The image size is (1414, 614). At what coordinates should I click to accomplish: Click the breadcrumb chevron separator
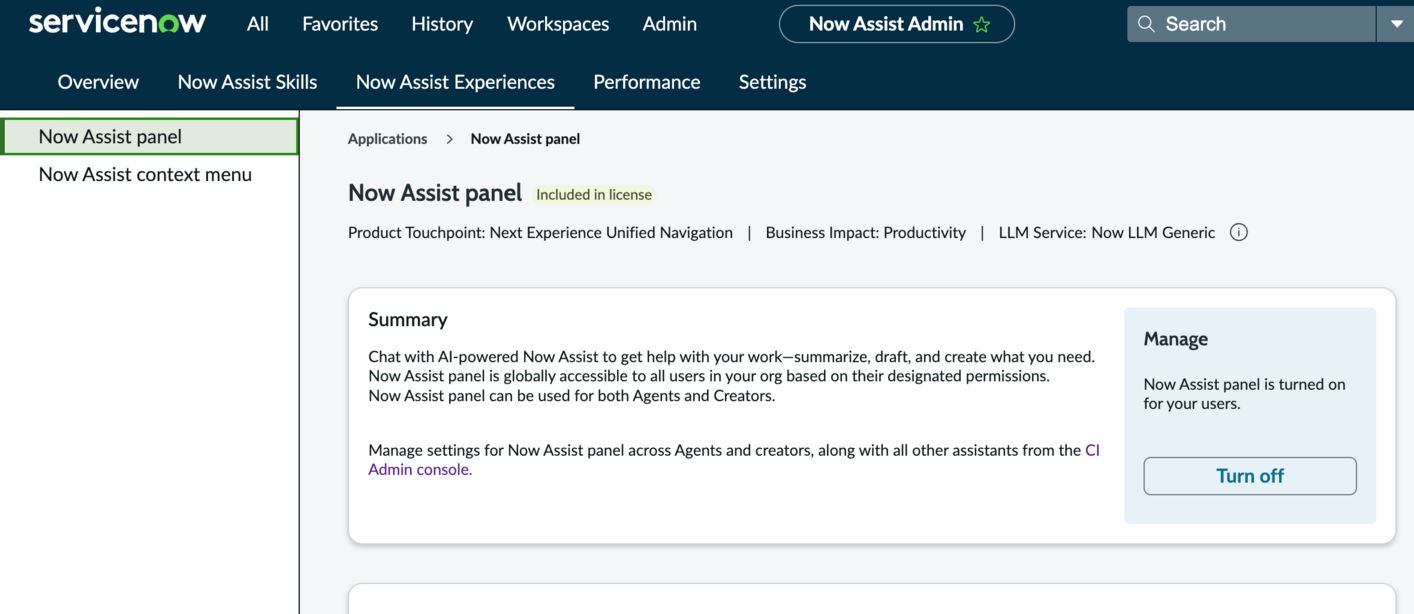click(x=449, y=139)
